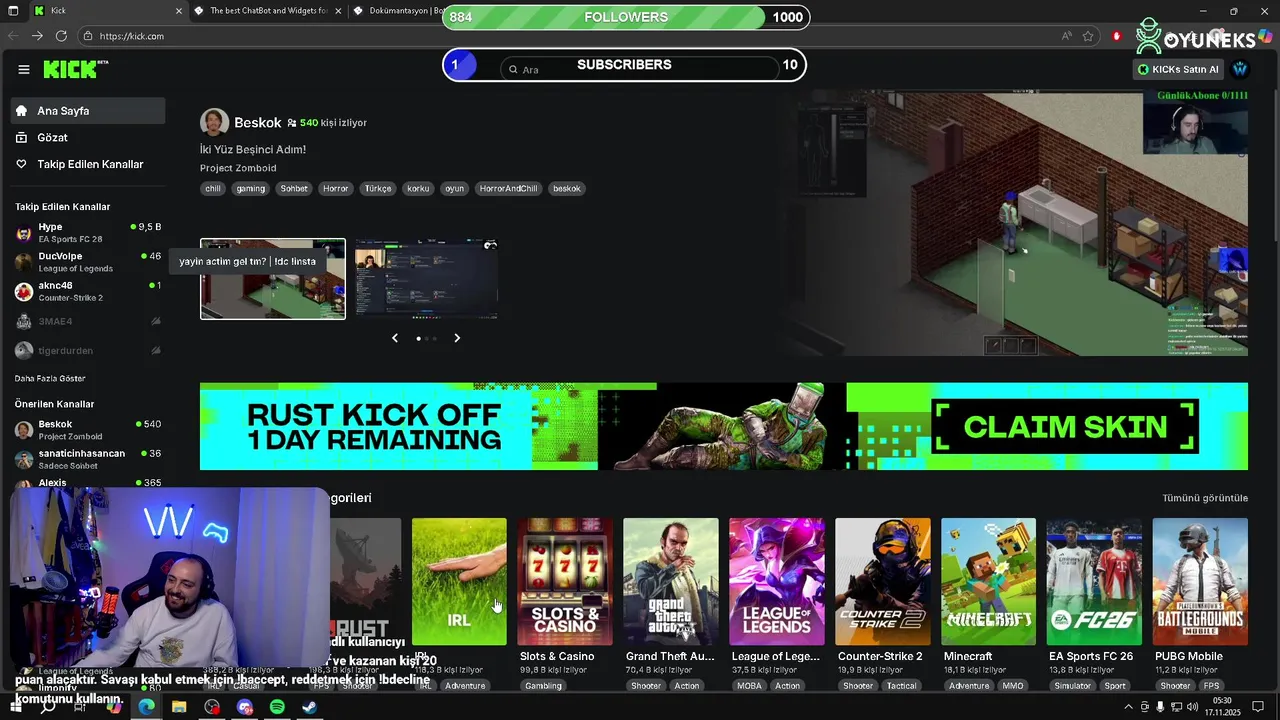Select the Sohbet tag
Viewport: 1280px width, 720px height.
(x=294, y=188)
